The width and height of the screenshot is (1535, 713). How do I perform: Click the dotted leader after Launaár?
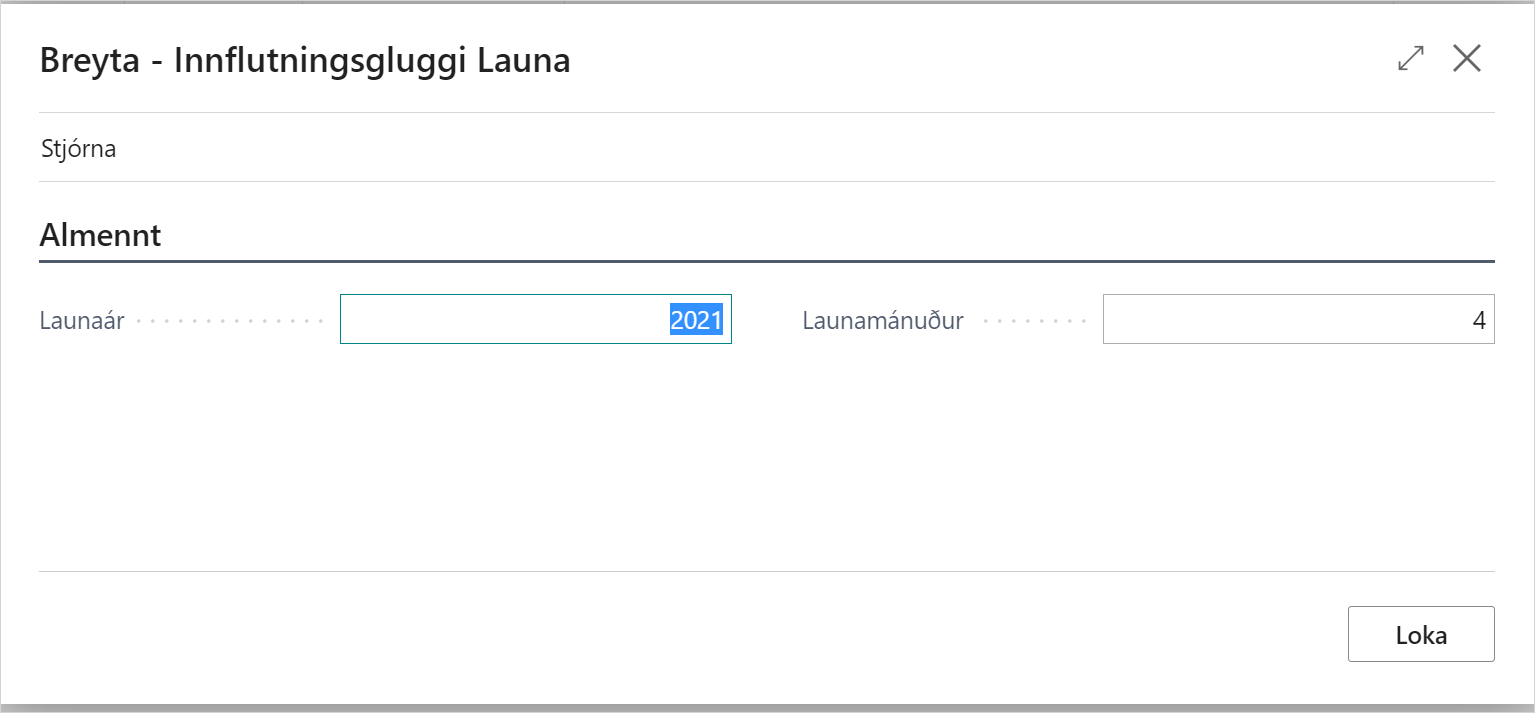coord(230,322)
